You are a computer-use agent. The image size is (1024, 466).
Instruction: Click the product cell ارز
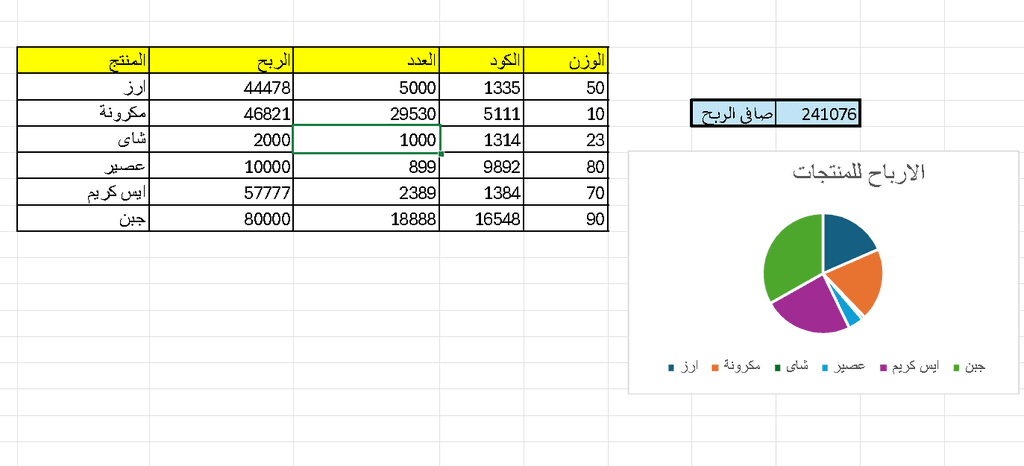coord(83,87)
